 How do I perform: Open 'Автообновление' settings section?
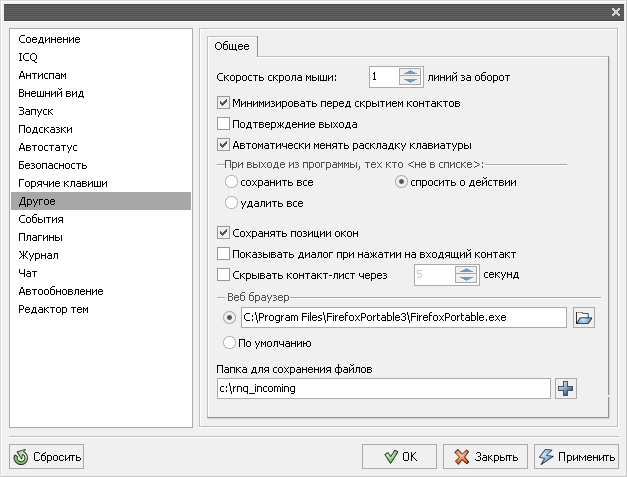[101, 291]
